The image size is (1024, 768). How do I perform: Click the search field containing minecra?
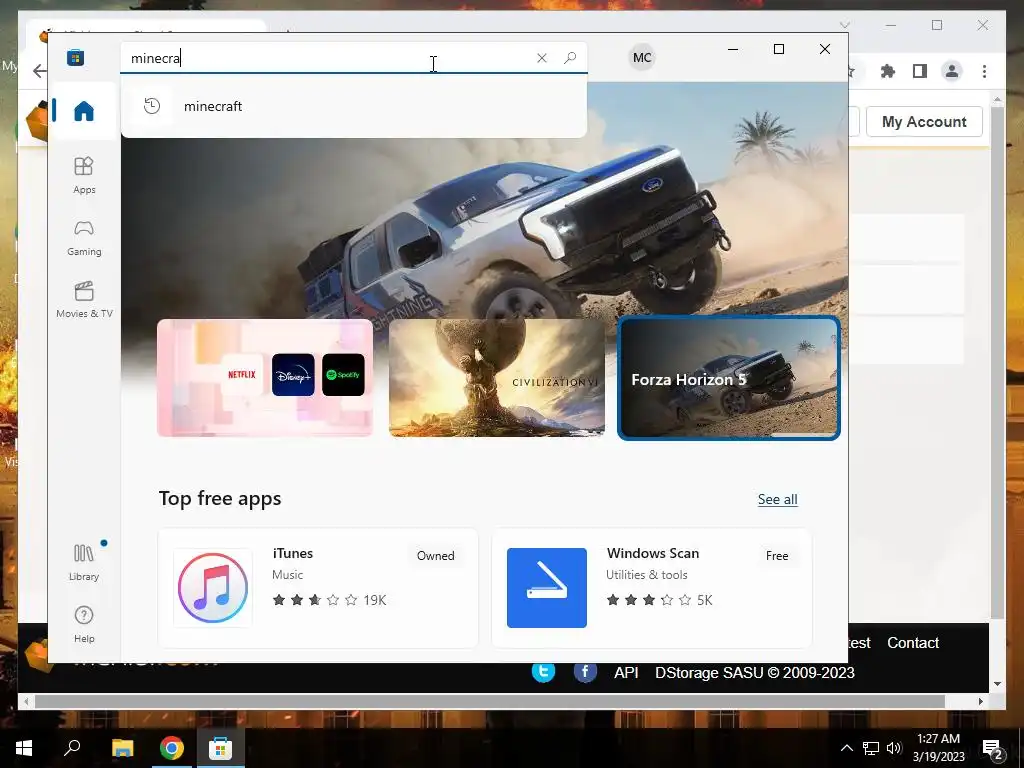(x=353, y=58)
